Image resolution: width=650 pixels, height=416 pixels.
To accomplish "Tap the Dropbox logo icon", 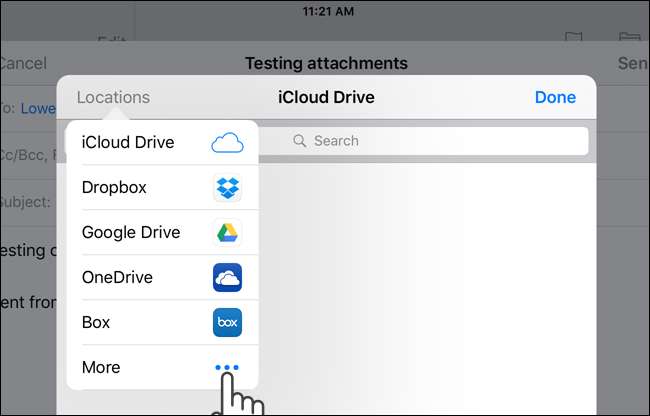I will pos(227,188).
